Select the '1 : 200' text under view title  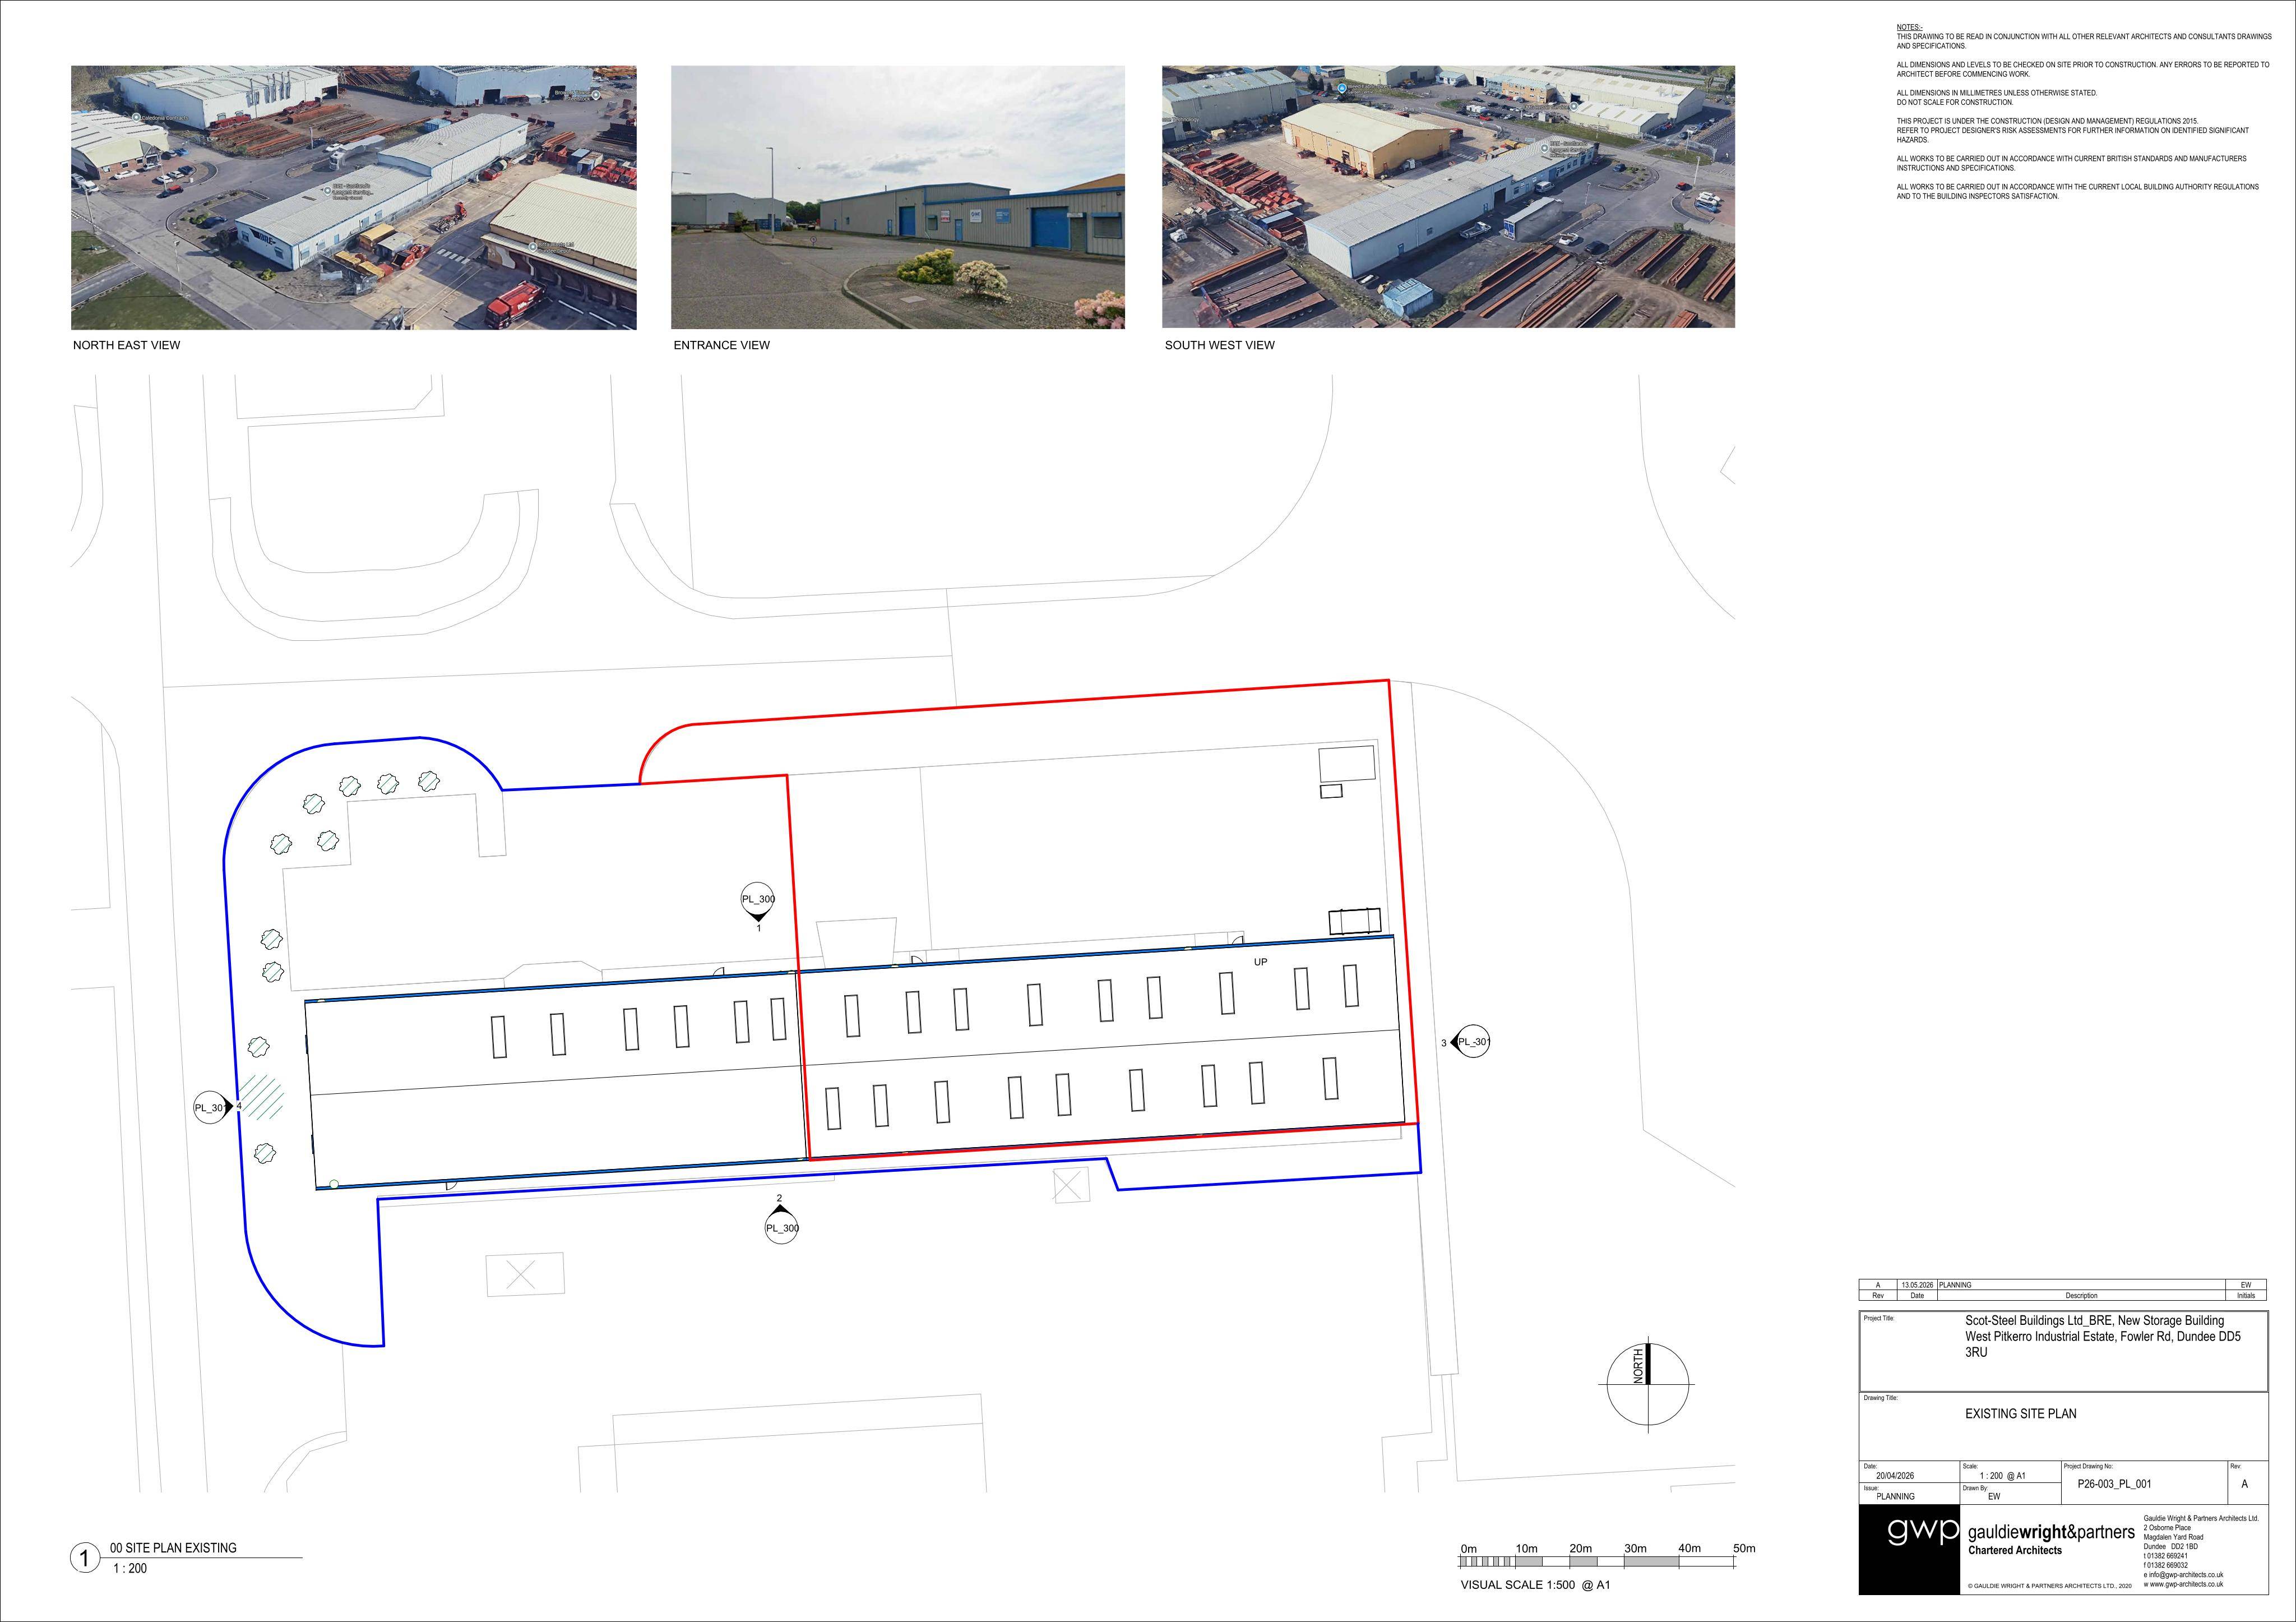[x=129, y=1568]
